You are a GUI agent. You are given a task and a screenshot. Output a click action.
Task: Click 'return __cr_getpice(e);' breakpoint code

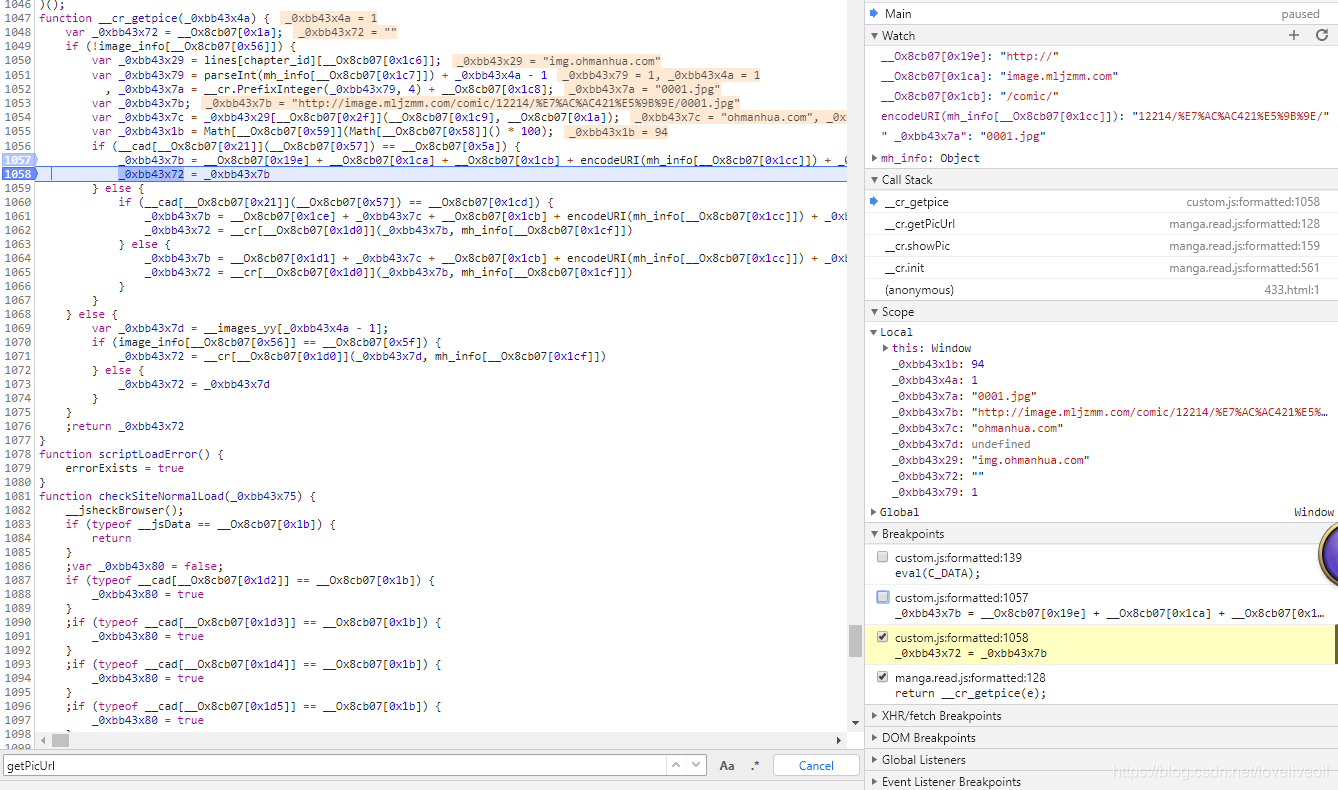970,693
